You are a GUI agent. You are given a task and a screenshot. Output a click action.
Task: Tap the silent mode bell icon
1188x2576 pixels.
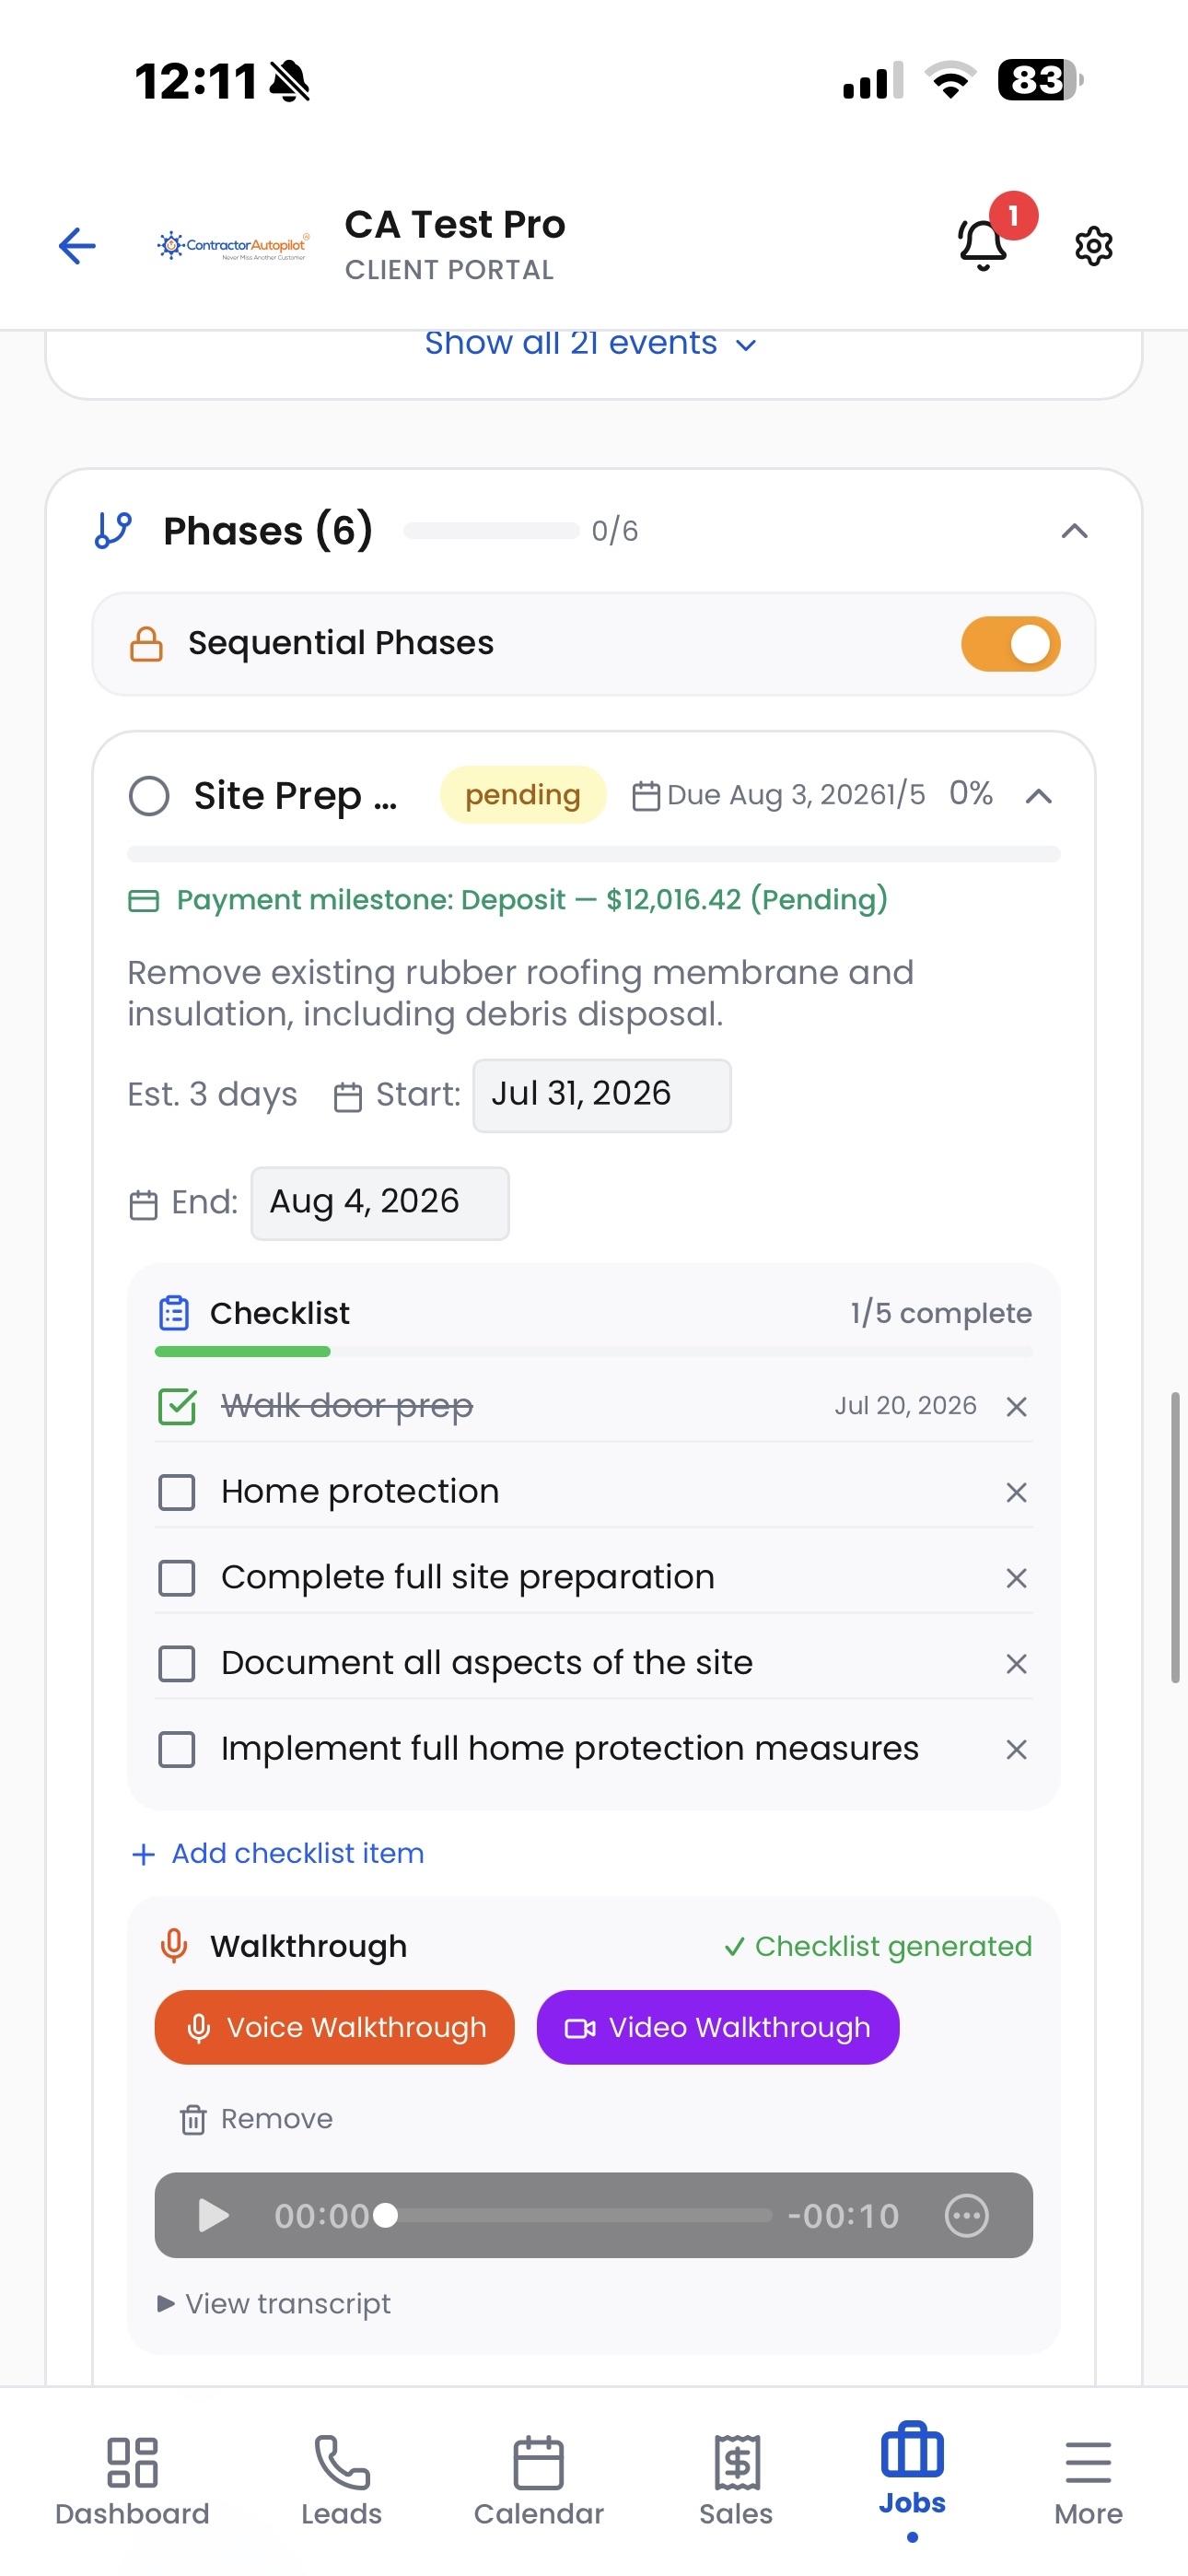(290, 81)
